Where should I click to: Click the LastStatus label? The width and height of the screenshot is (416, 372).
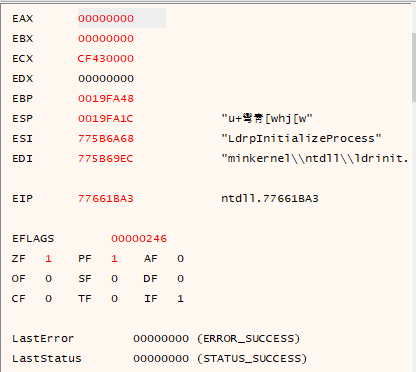[x=47, y=358]
